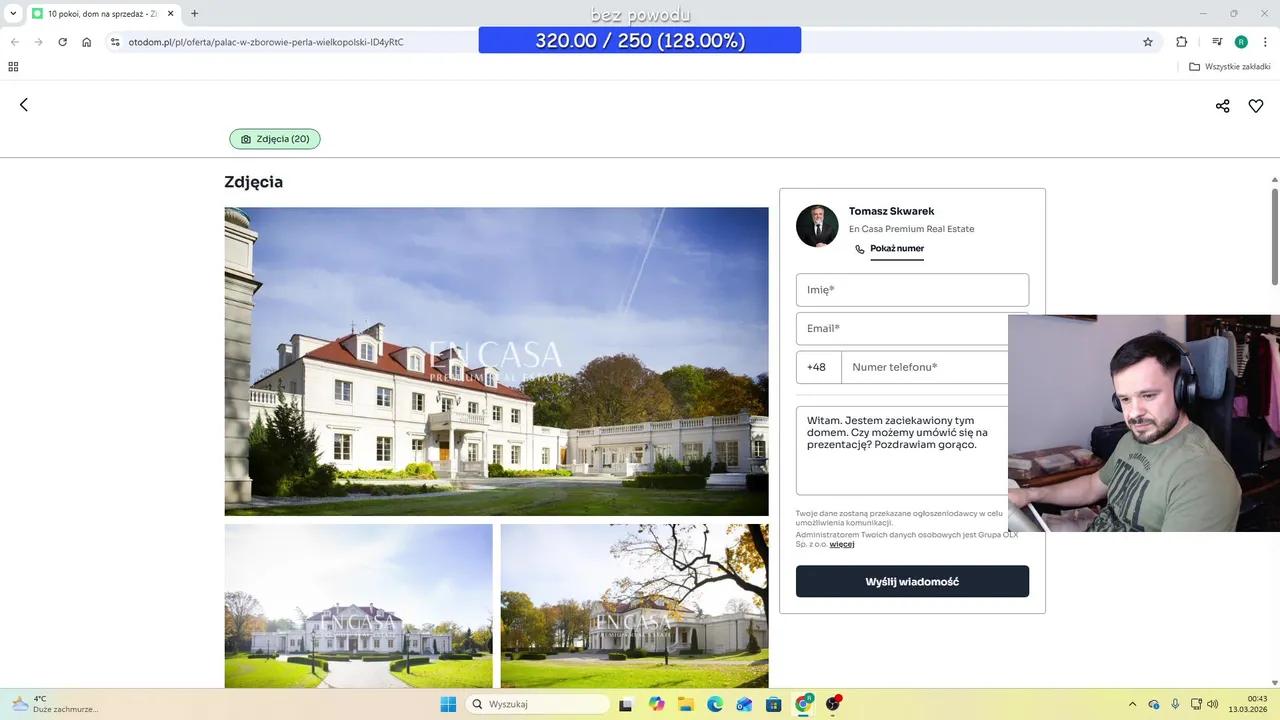Image resolution: width=1280 pixels, height=720 pixels.
Task: Click the microphone tray icon
Action: click(1175, 704)
